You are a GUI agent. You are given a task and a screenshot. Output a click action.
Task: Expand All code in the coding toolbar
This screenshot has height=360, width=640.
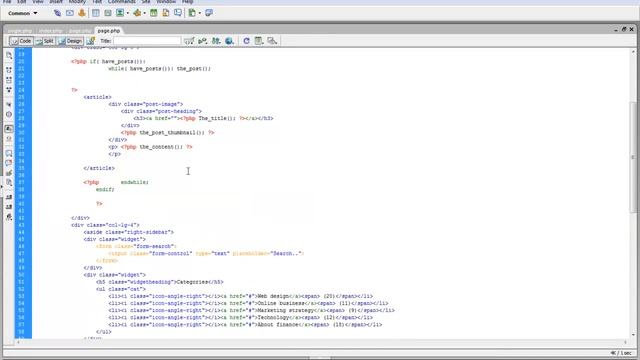pyautogui.click(x=9, y=89)
